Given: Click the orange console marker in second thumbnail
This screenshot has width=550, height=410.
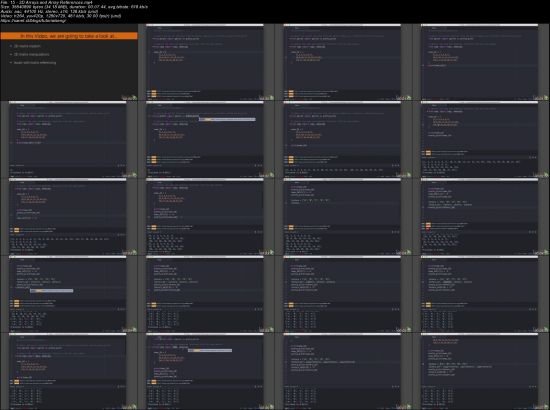Looking at the screenshot, I should tap(154, 94).
